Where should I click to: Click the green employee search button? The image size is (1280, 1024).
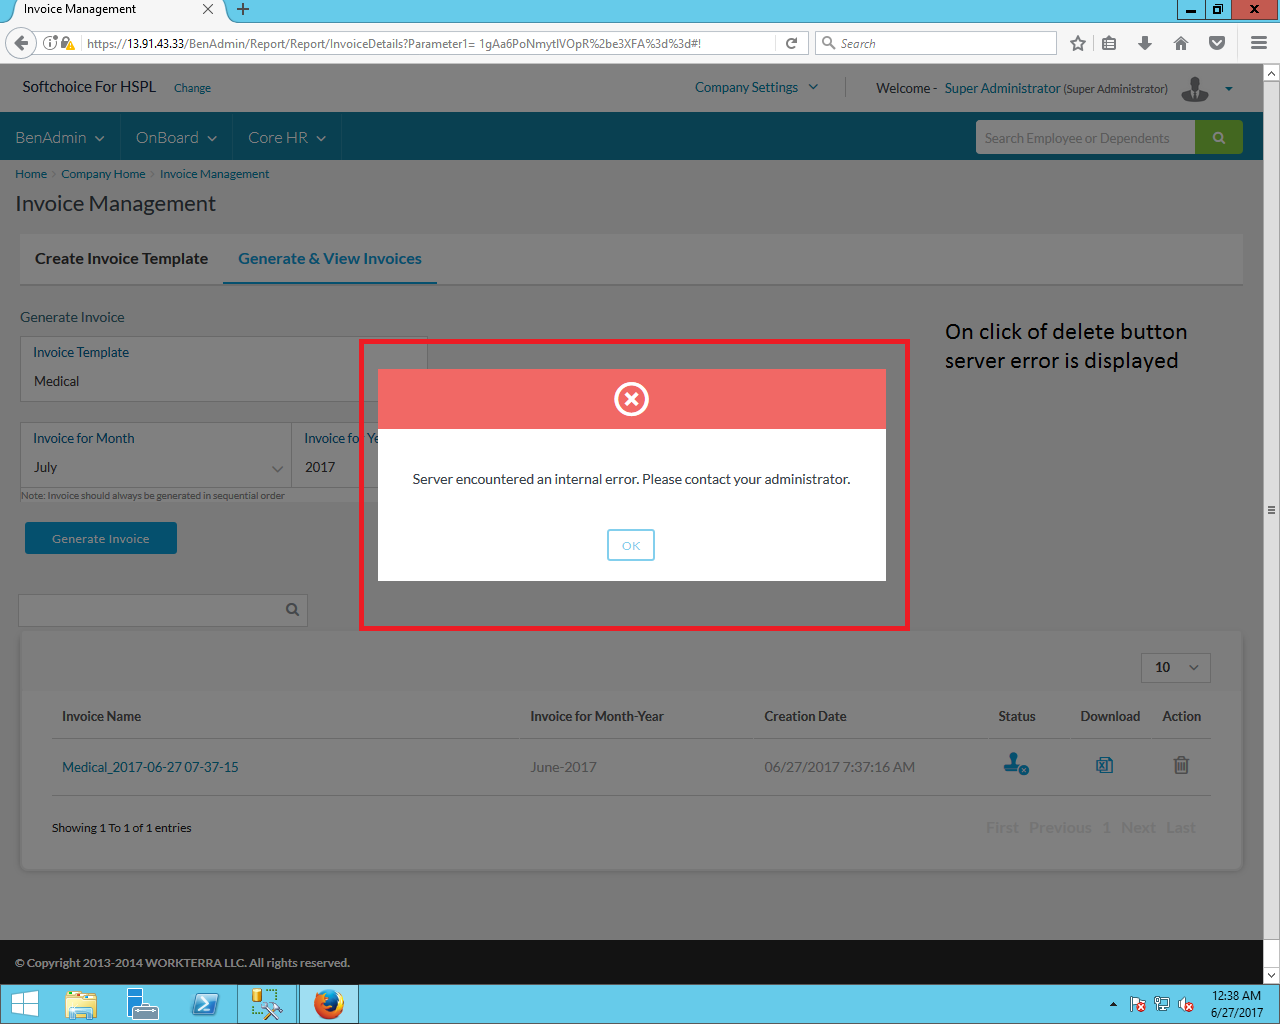click(x=1218, y=138)
